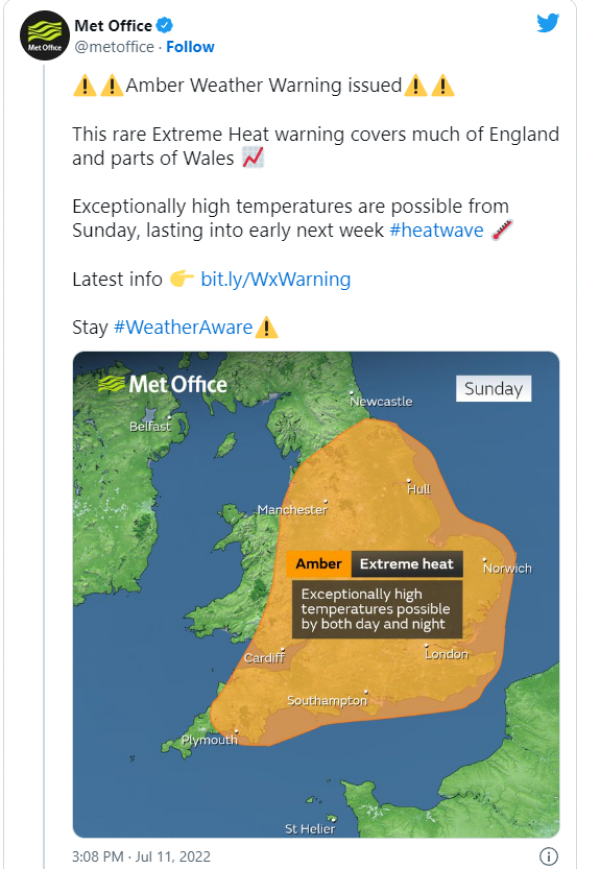Open the #WeatherAware hashtag
600x869 pixels.
point(182,327)
